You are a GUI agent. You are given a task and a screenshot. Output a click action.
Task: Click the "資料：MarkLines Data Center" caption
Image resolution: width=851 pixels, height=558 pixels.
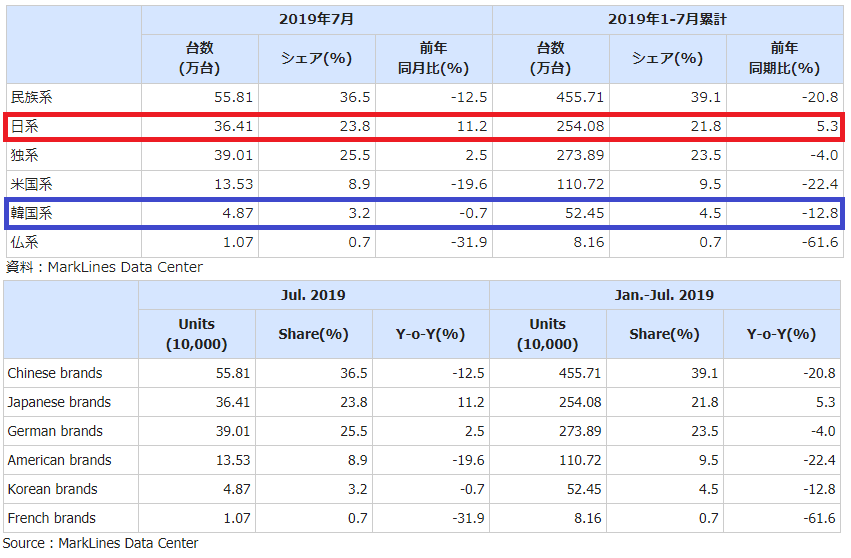click(104, 267)
